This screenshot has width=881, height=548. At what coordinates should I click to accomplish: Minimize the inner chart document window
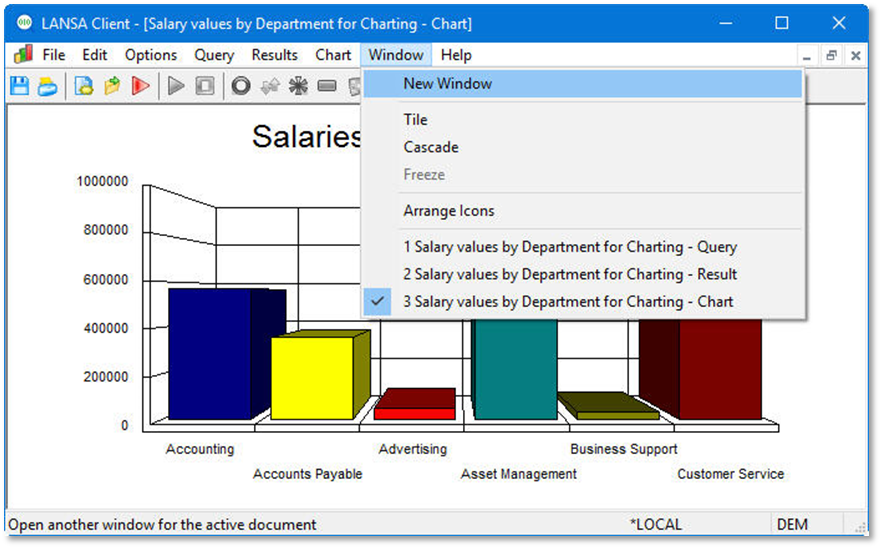[807, 56]
